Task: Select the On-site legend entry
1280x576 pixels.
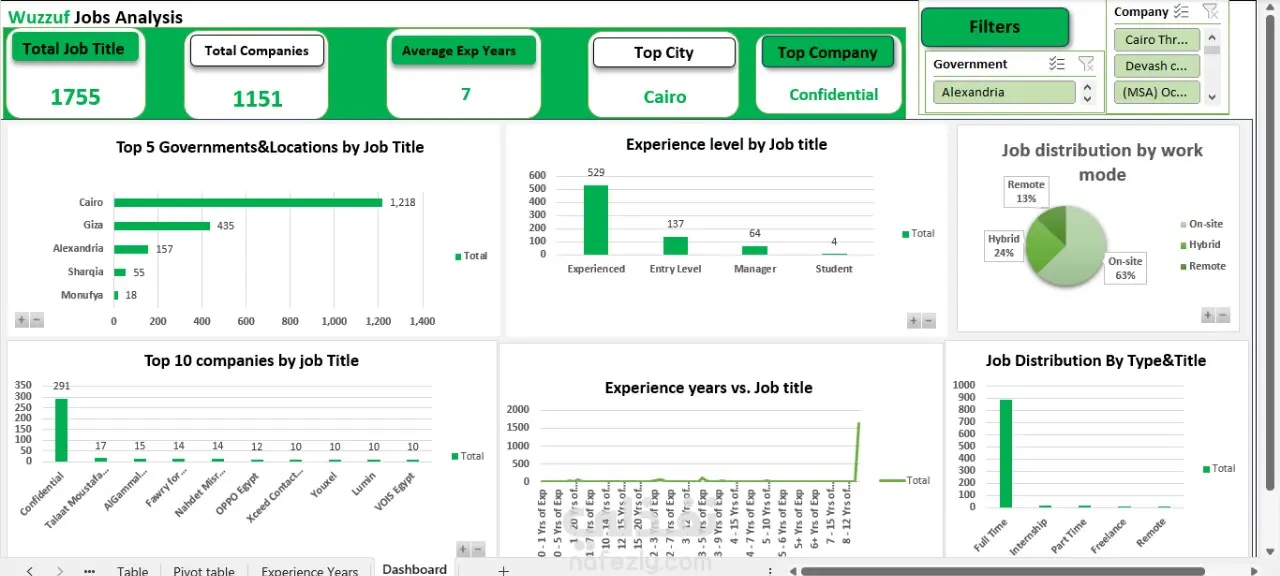Action: click(1200, 224)
